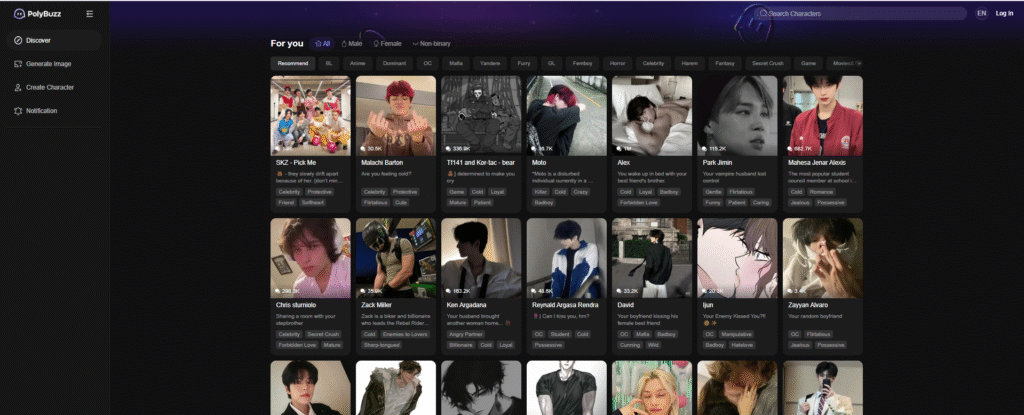1024x415 pixels.
Task: Select the All gender filter
Action: tap(323, 44)
